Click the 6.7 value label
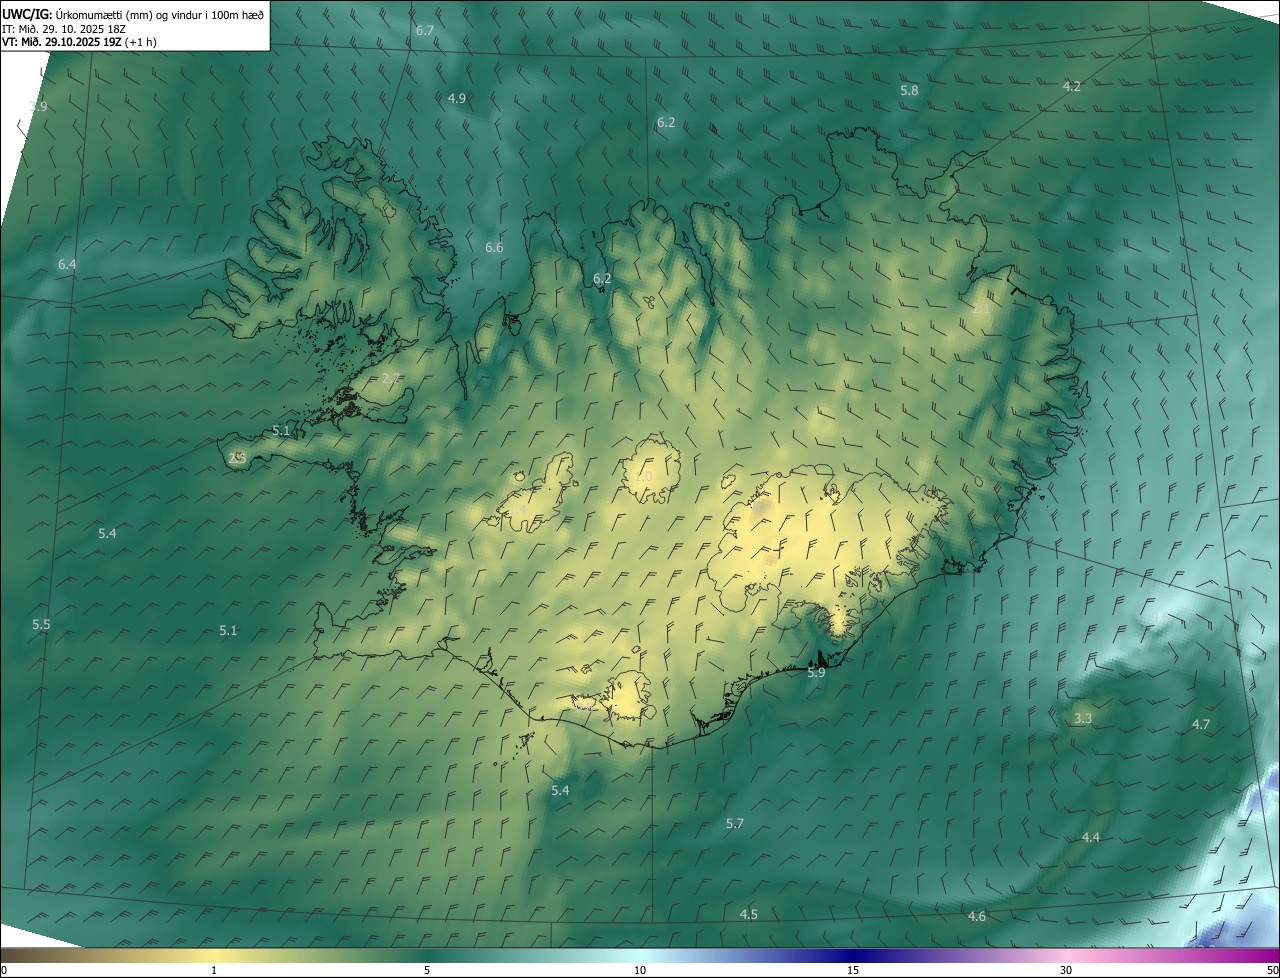Image resolution: width=1280 pixels, height=978 pixels. click(x=425, y=31)
